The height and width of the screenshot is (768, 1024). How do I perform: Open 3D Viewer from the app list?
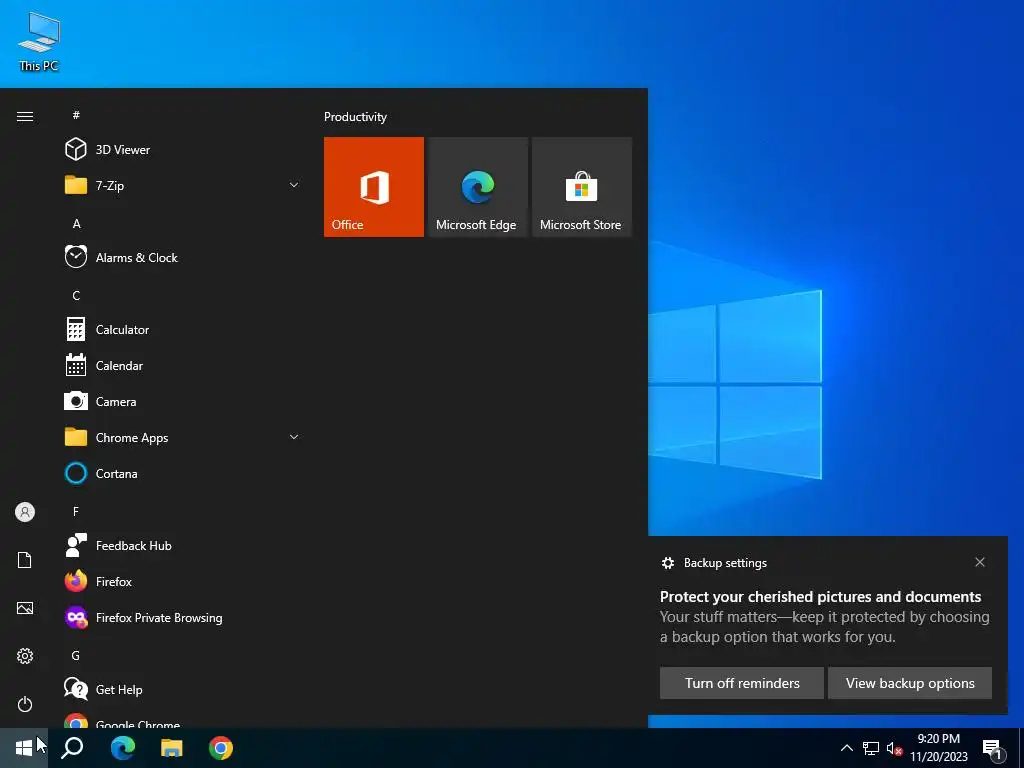click(x=183, y=150)
